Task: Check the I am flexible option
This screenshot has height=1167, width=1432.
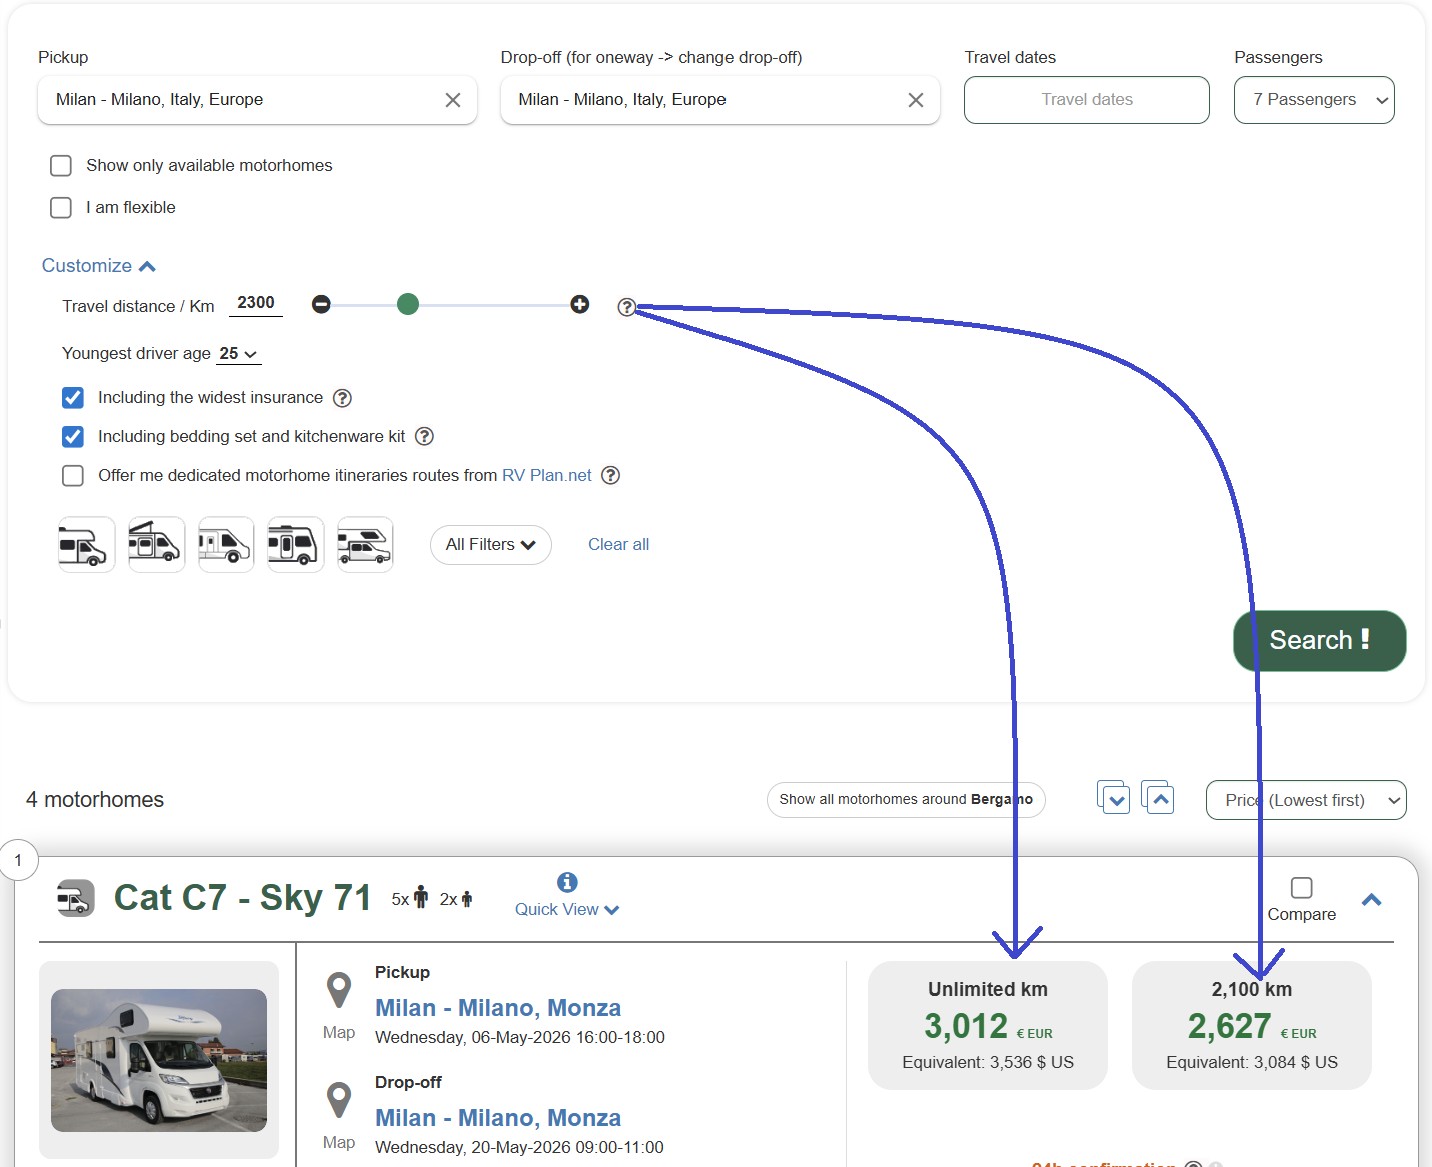Action: click(x=61, y=207)
